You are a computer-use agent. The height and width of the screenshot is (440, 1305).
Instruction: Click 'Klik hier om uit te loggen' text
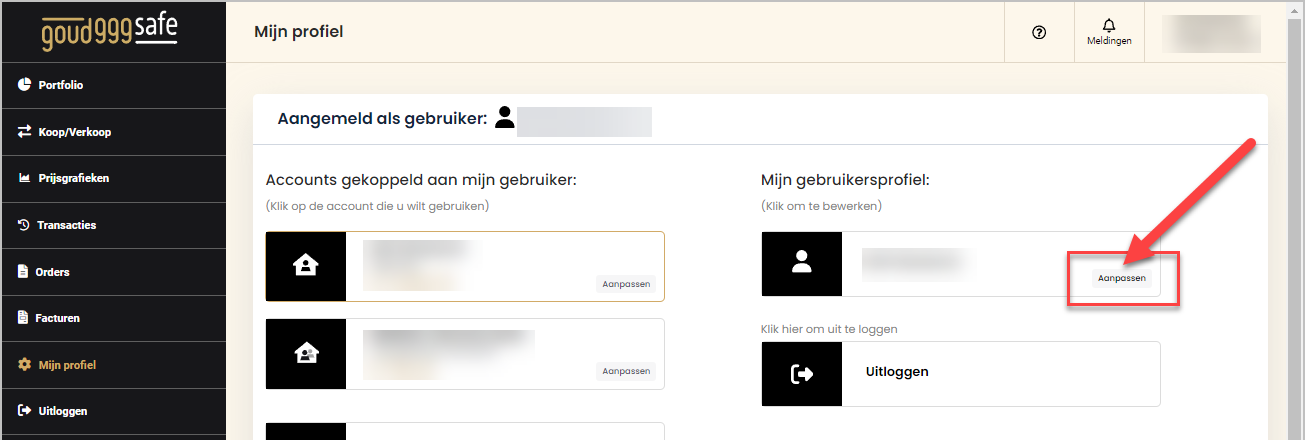[x=829, y=329]
